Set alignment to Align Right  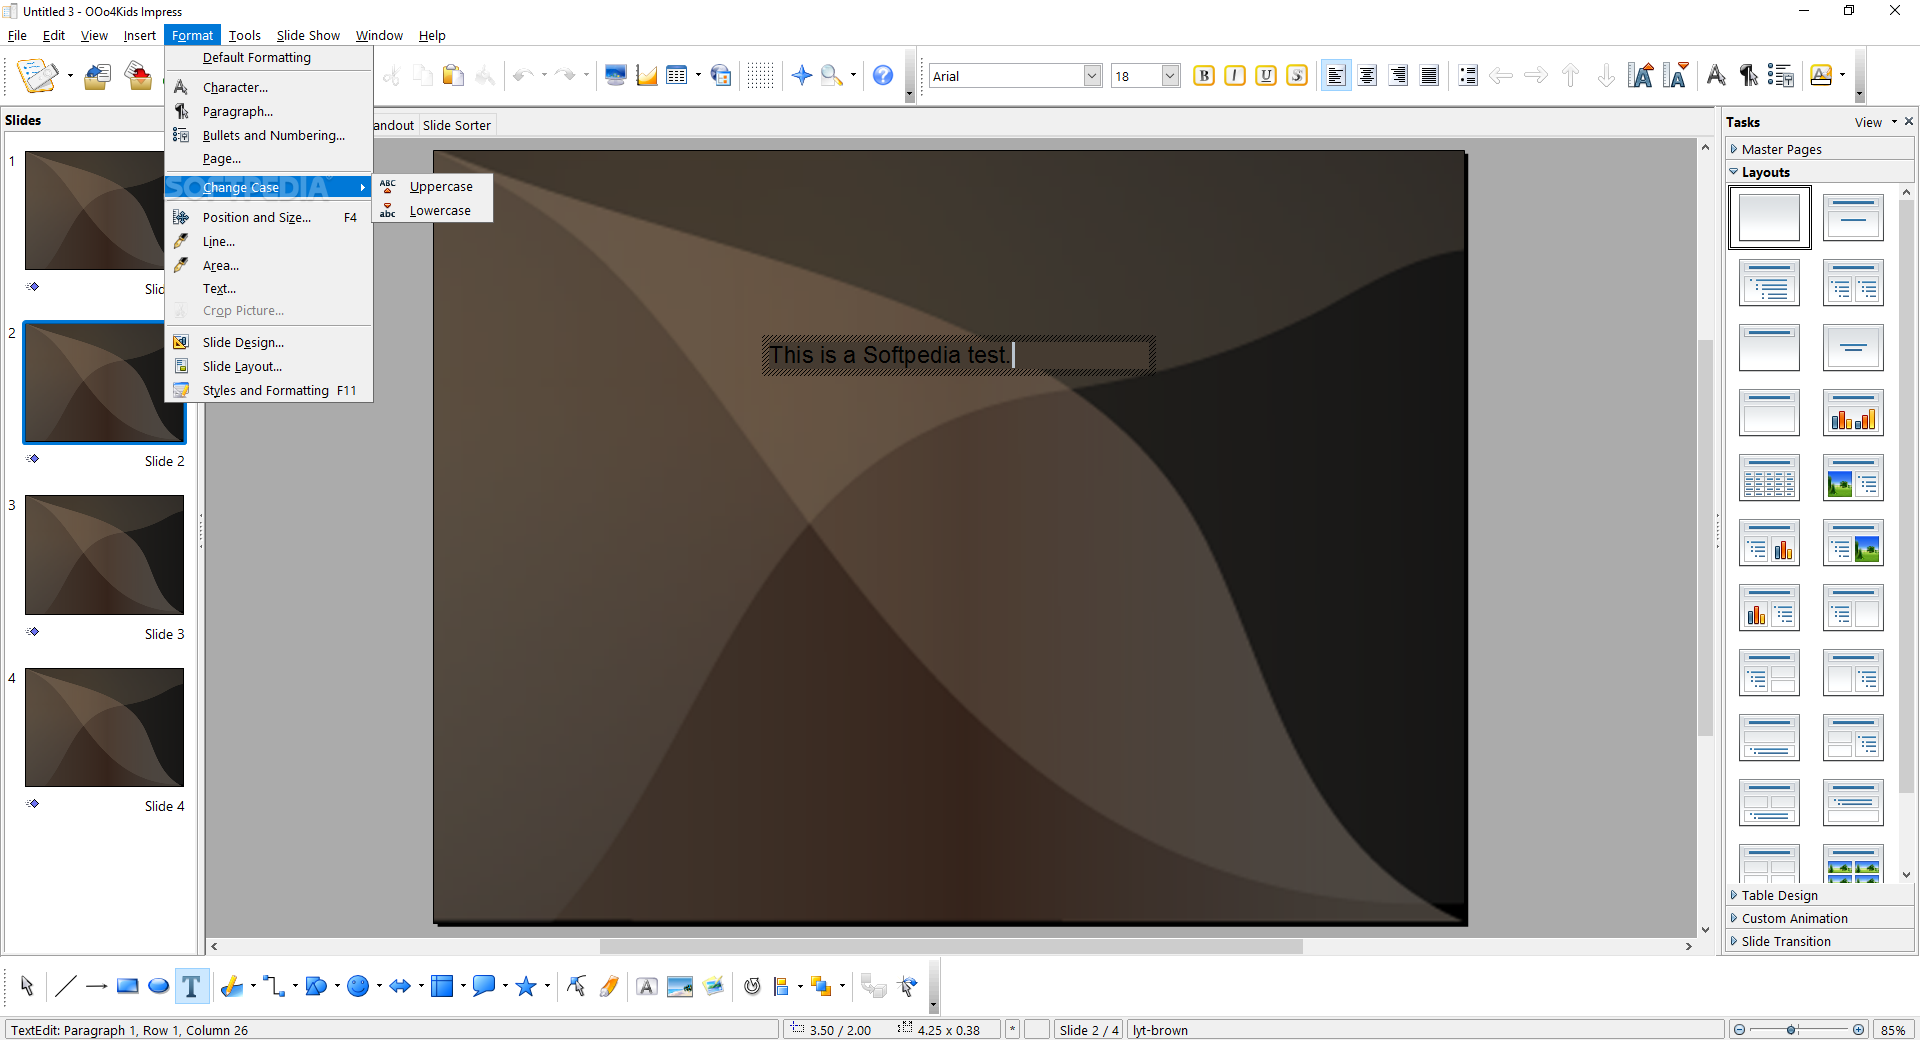tap(1398, 75)
